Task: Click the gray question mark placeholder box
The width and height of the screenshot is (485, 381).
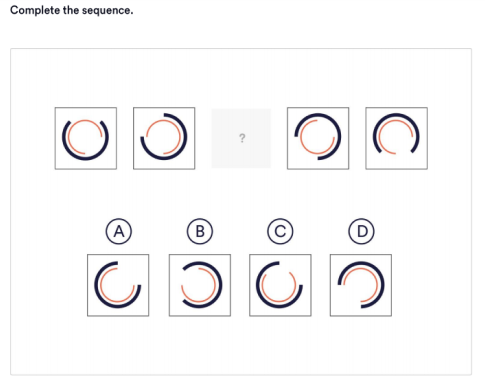Action: tap(241, 138)
